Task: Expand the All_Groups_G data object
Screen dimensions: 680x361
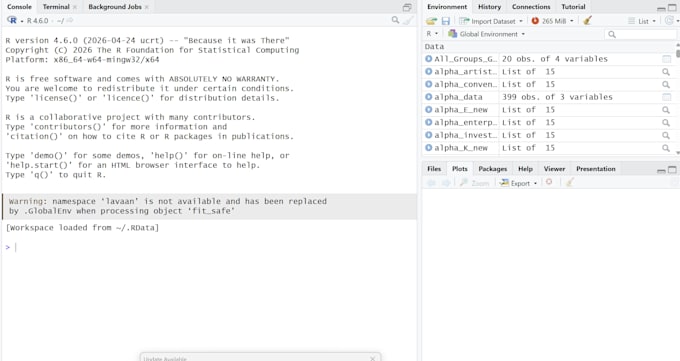Action: click(x=428, y=59)
